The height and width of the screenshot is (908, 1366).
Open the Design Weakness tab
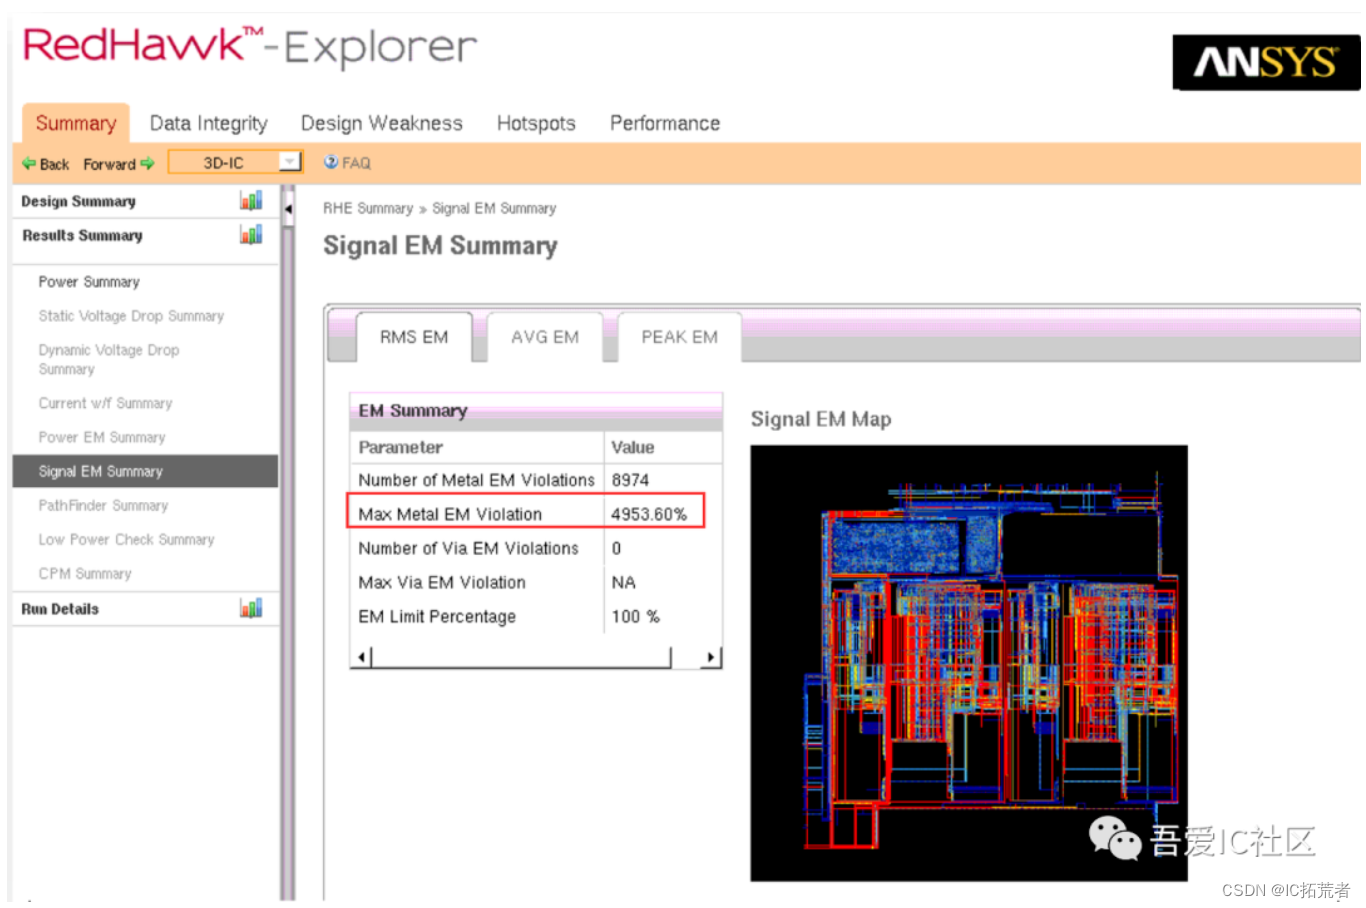[382, 123]
